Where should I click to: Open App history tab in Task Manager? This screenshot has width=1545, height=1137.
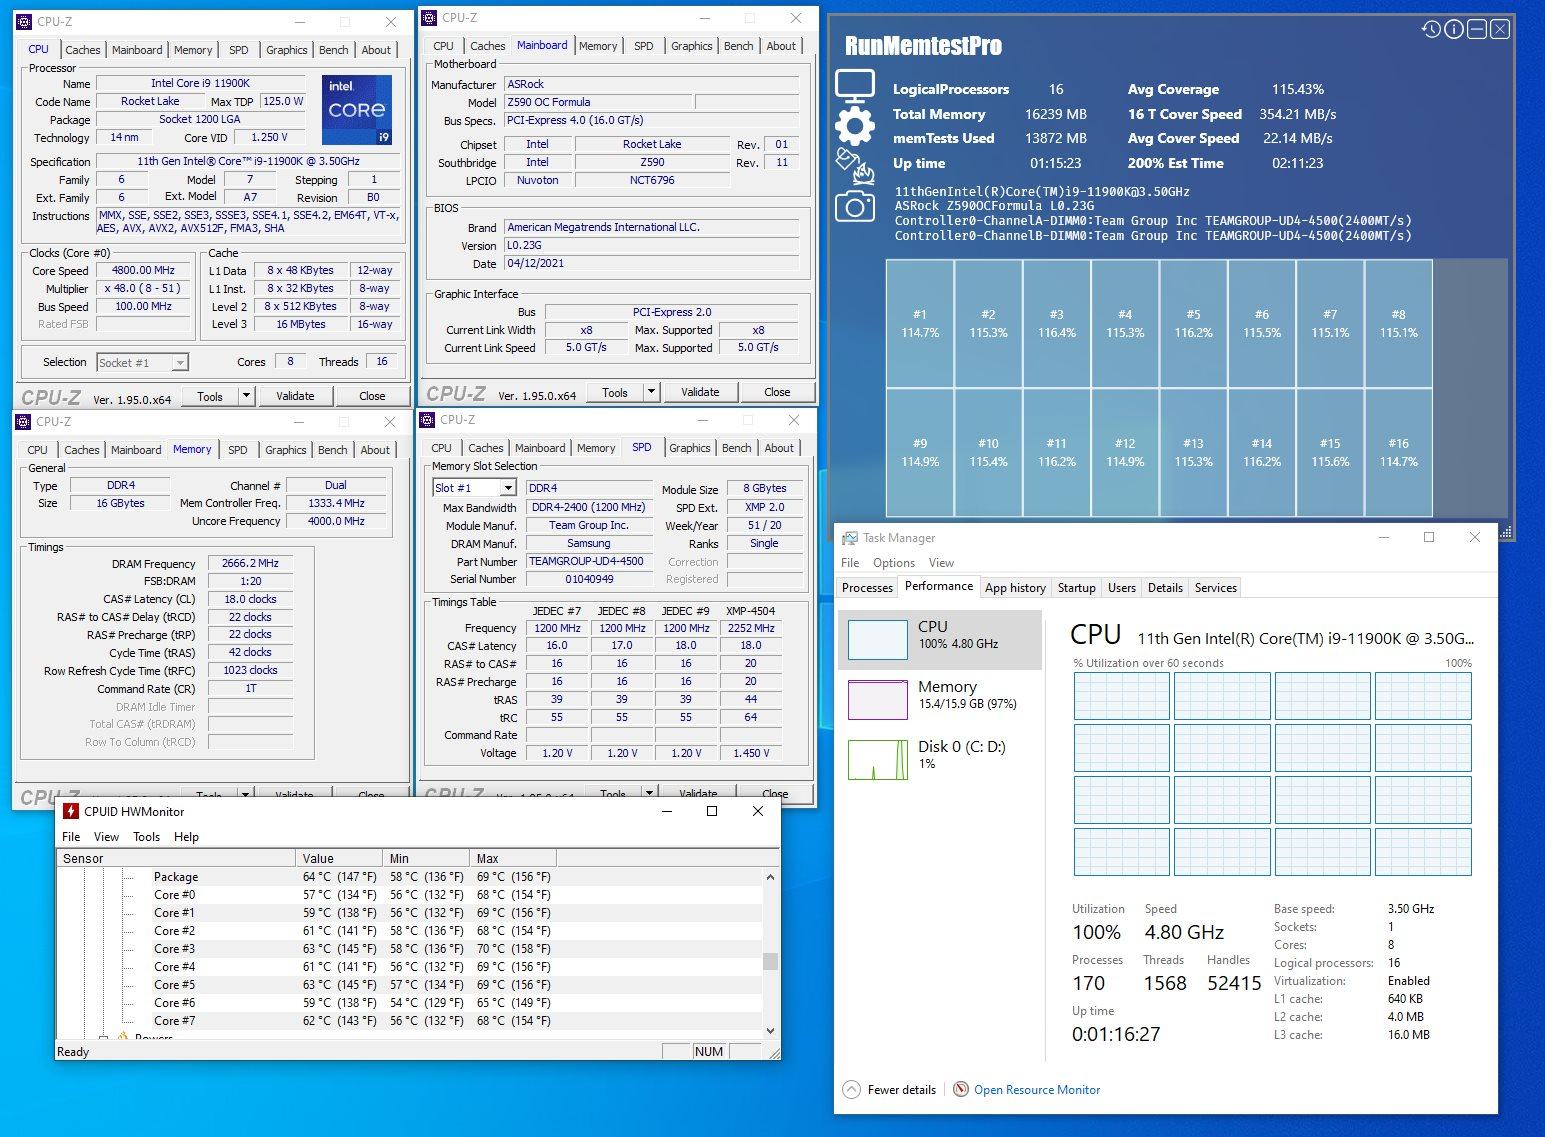(1015, 588)
